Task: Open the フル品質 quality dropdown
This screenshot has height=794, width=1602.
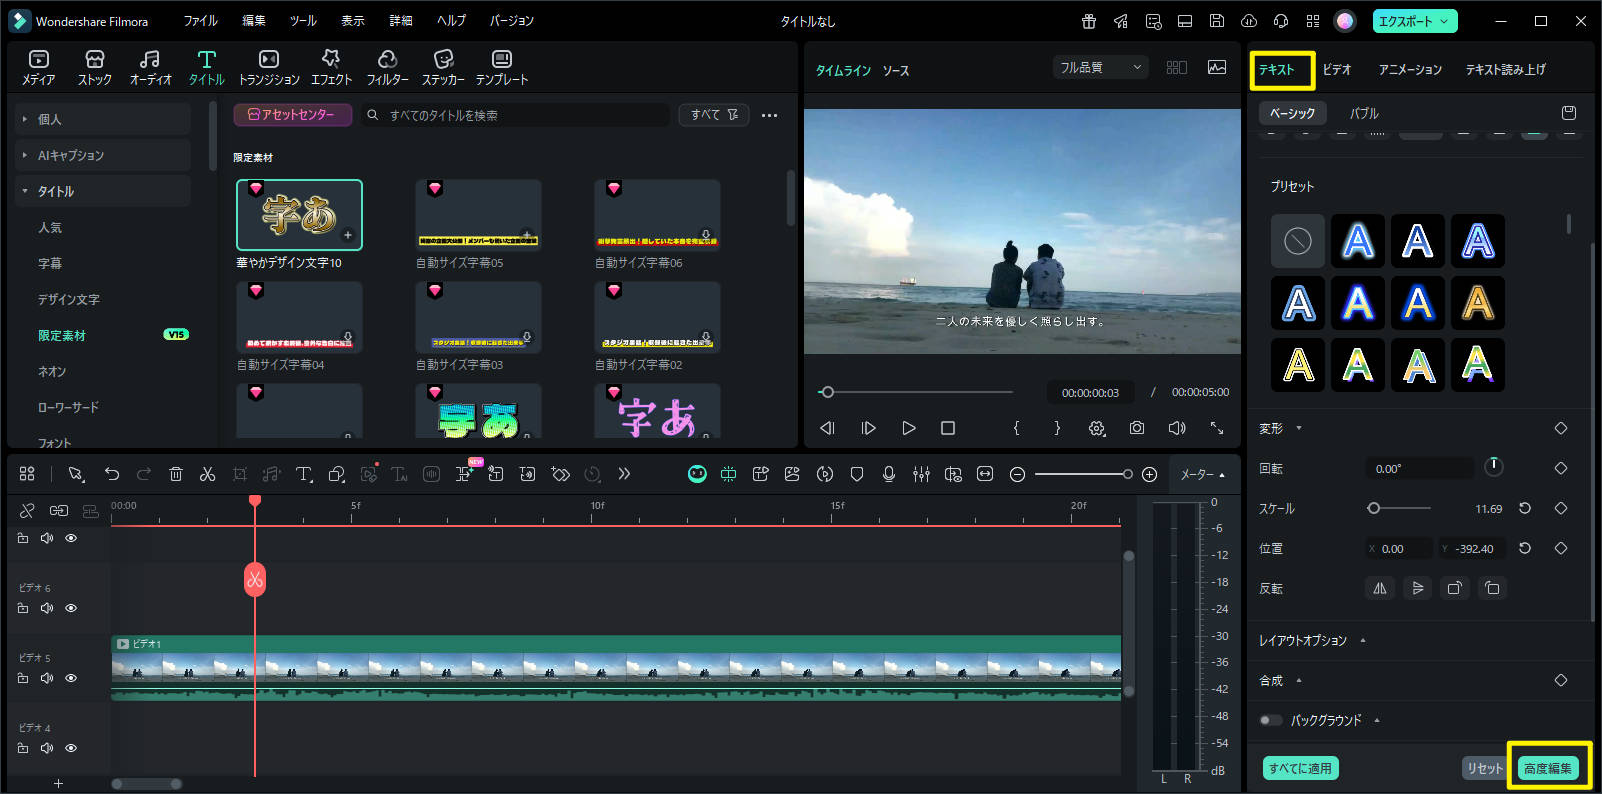Action: [1099, 67]
